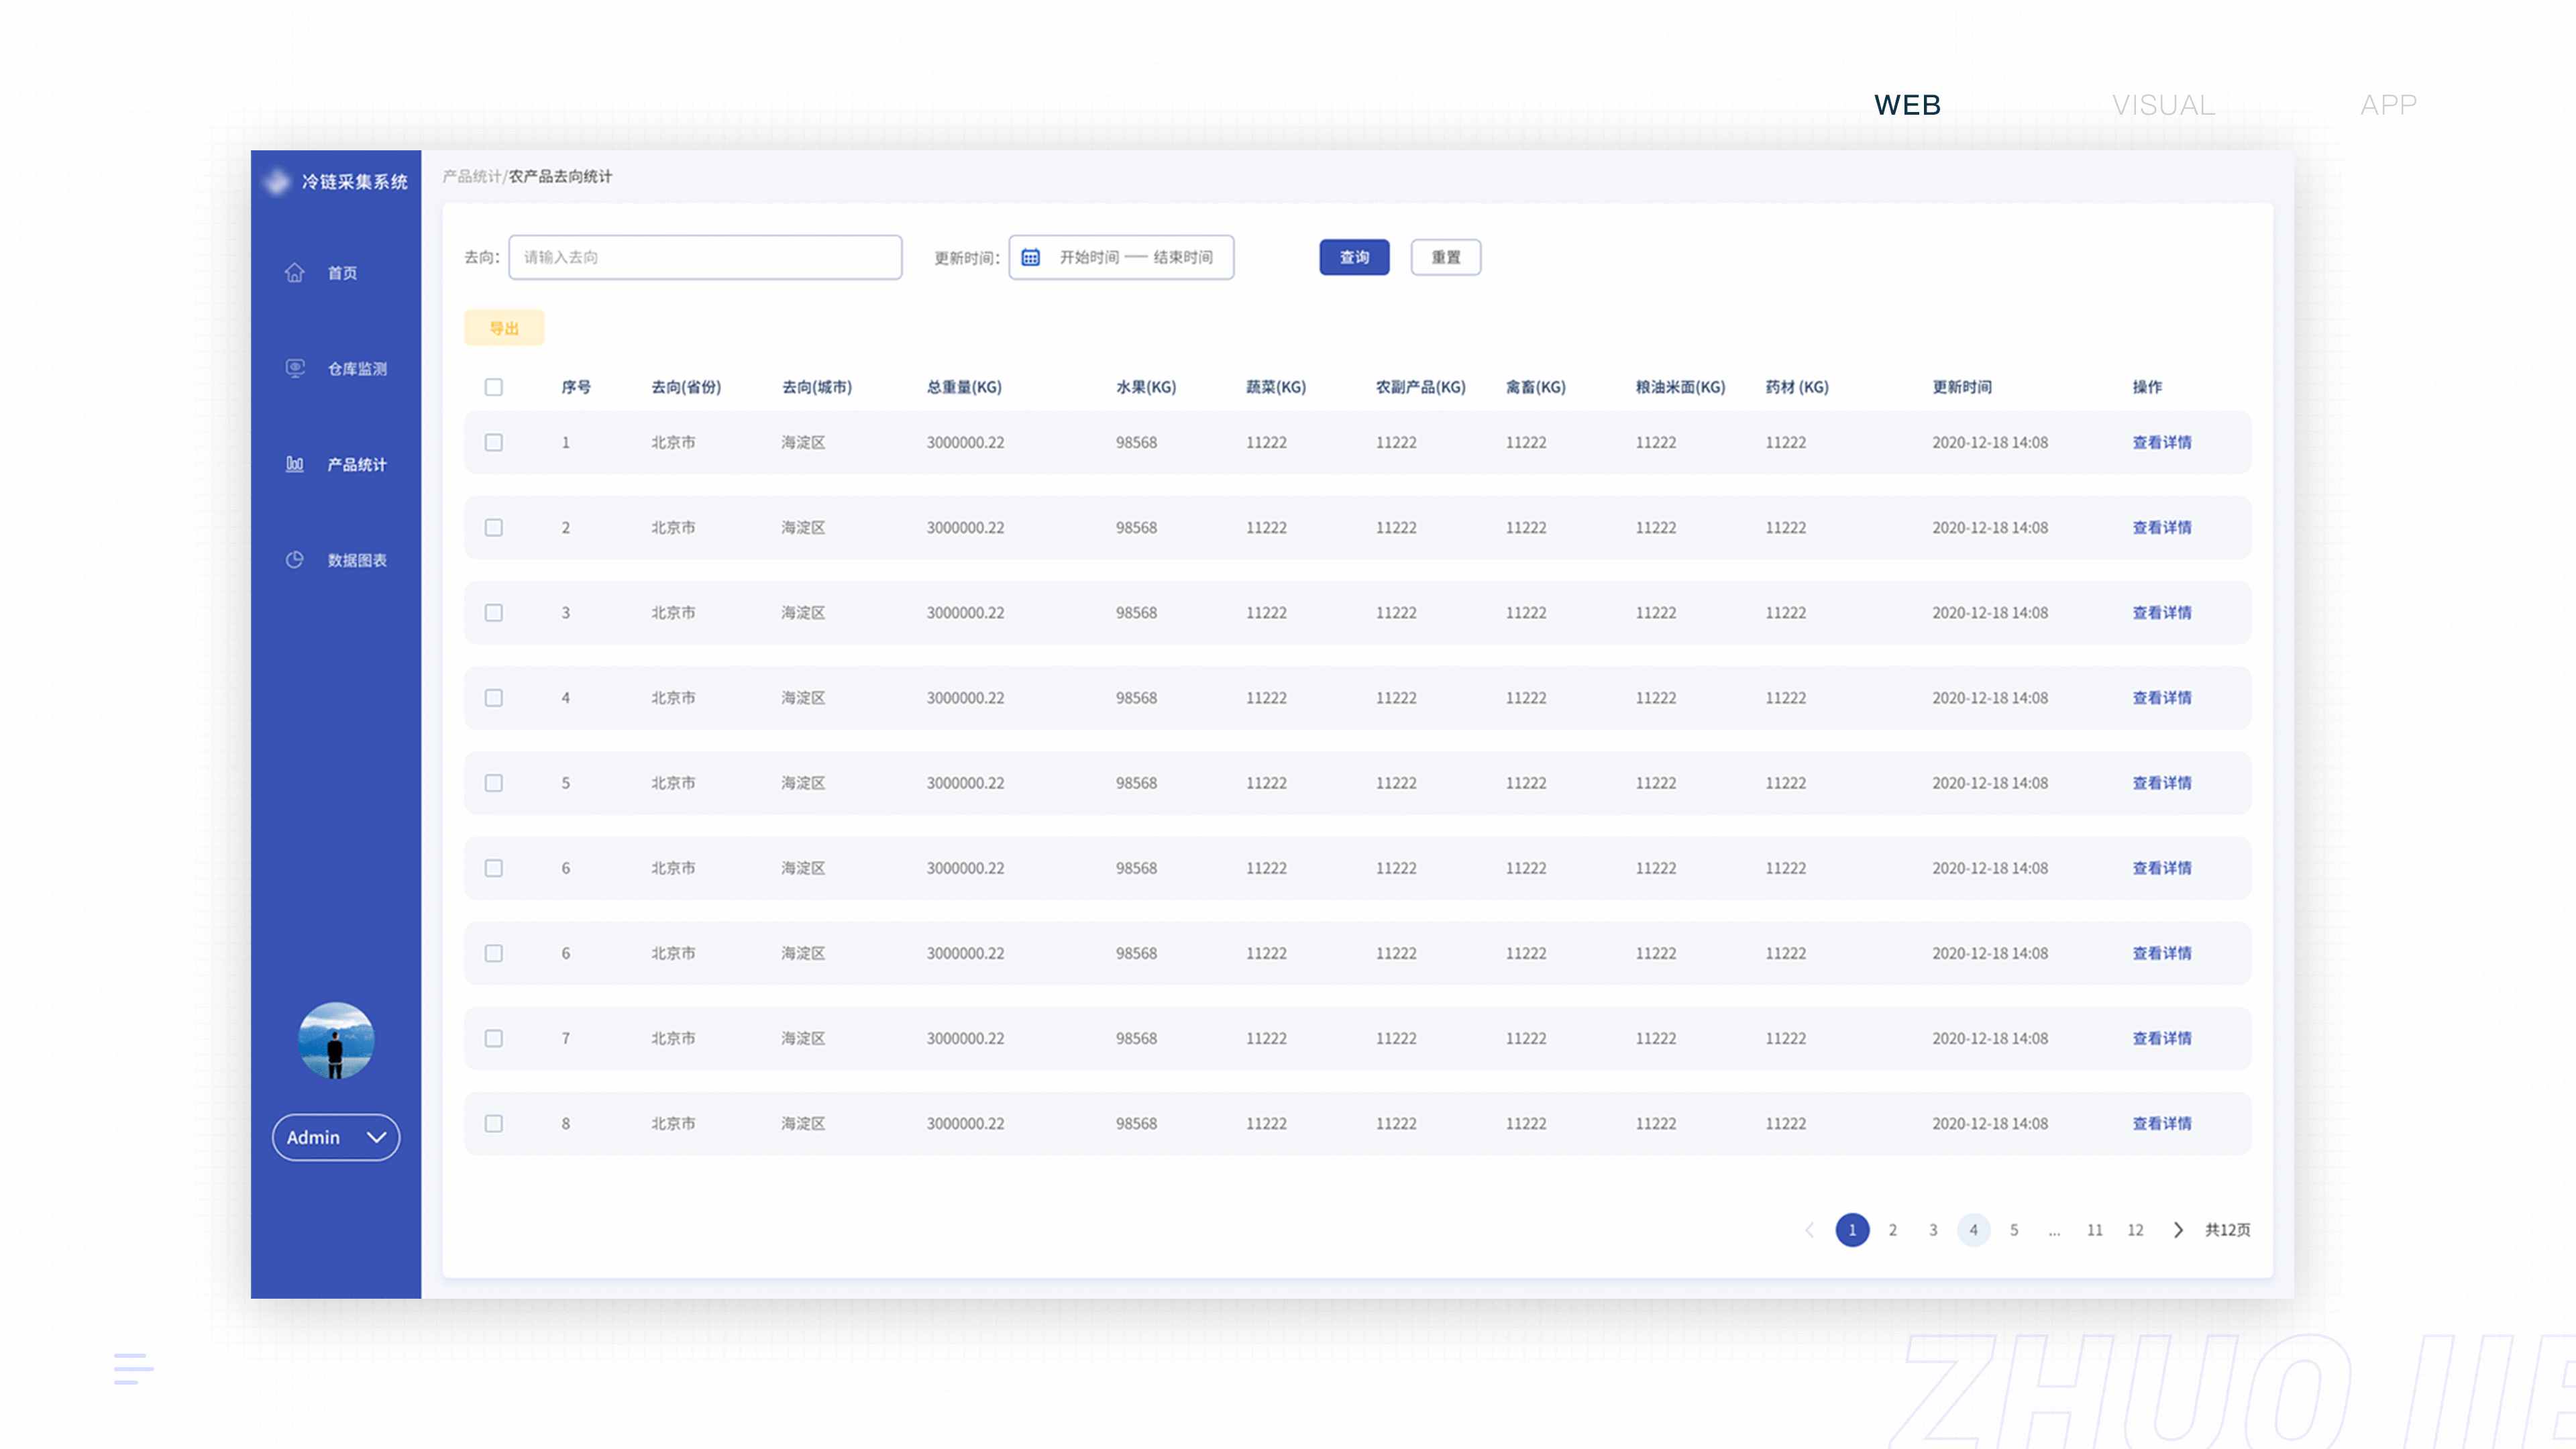Screen dimensions: 2576x1449
Task: Switch to the APP tab
Action: [2388, 105]
